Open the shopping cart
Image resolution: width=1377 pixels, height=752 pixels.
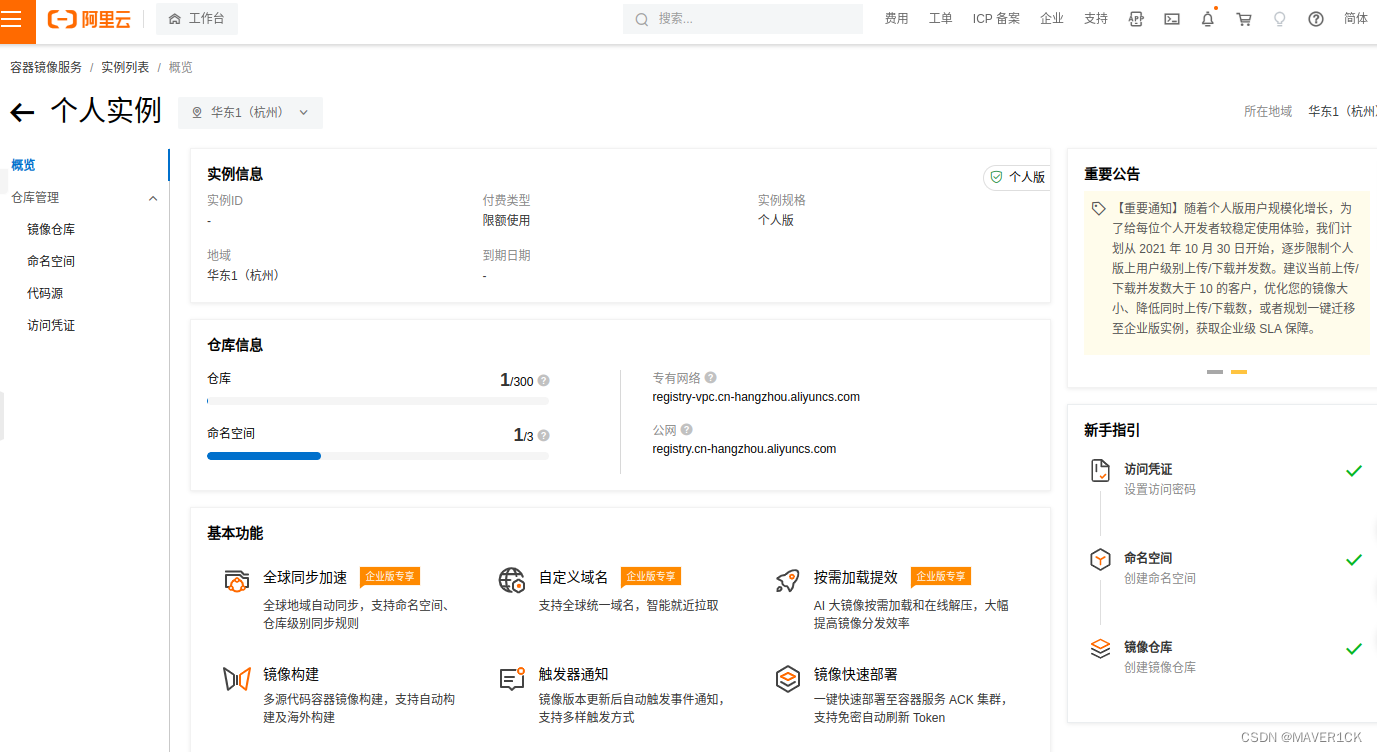point(1244,19)
